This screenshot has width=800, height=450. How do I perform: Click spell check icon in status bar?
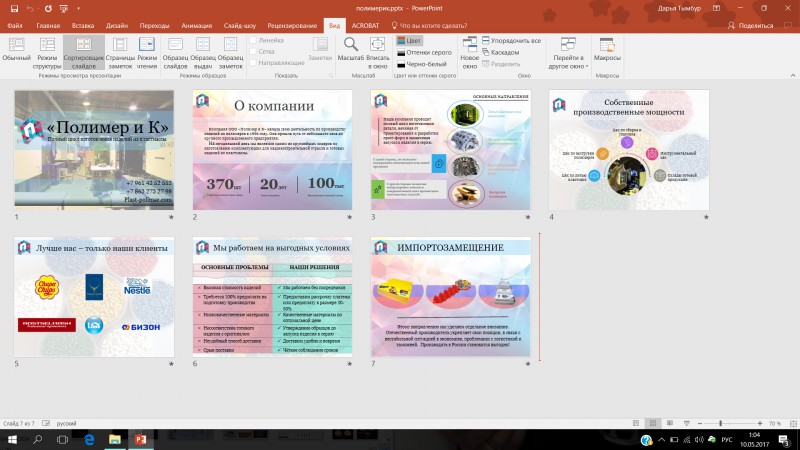46,423
